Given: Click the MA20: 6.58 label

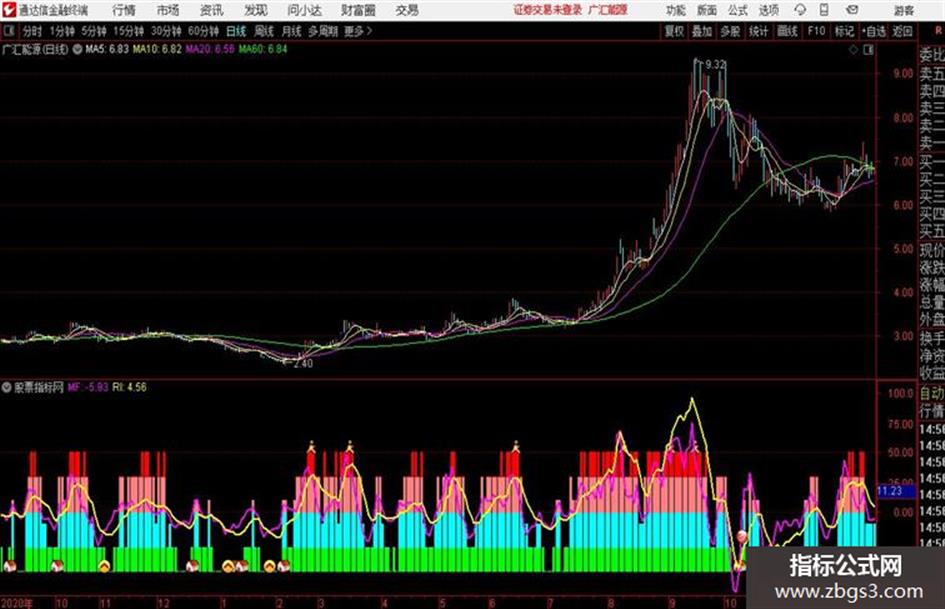Looking at the screenshot, I should tap(210, 49).
